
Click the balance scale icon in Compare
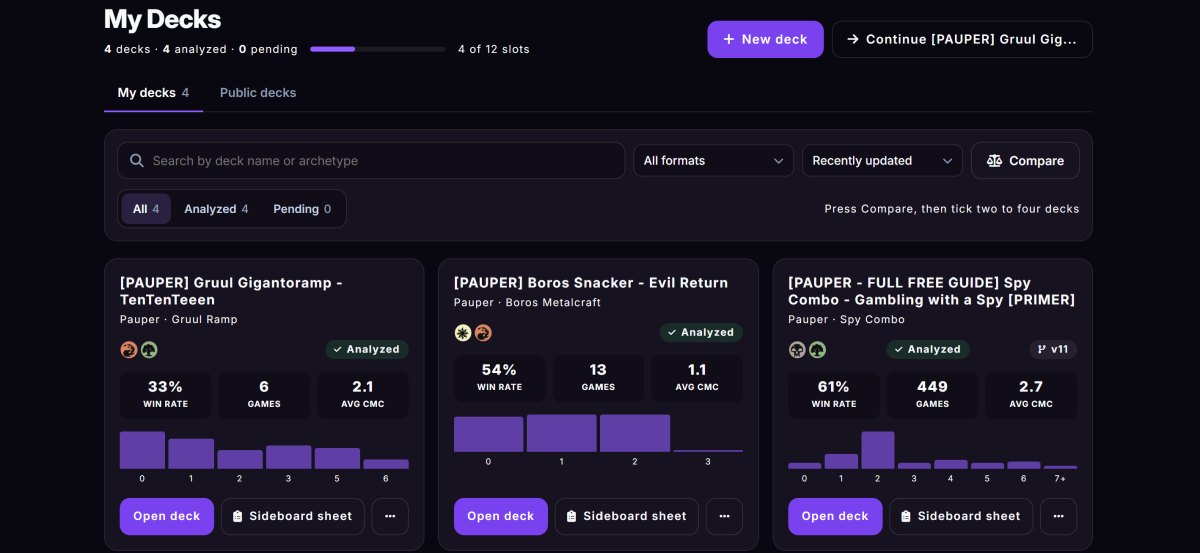pos(994,161)
